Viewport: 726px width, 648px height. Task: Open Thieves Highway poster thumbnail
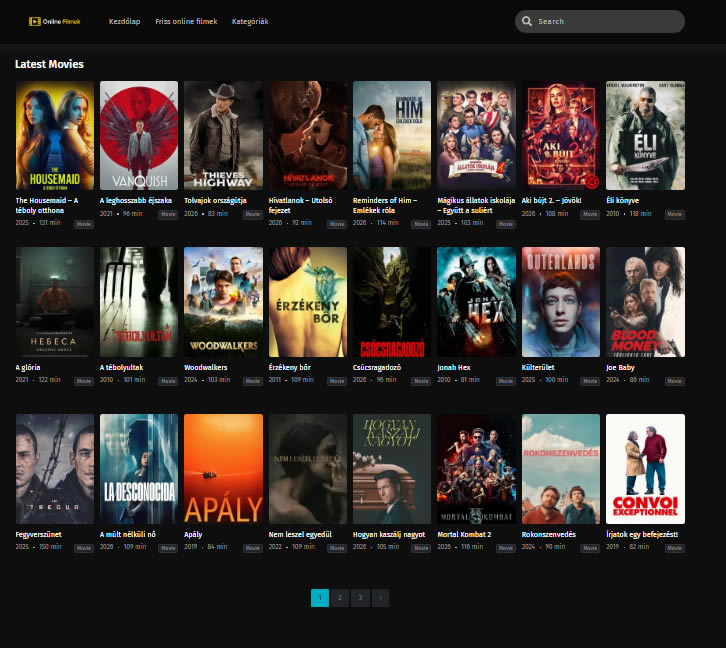[x=223, y=136]
